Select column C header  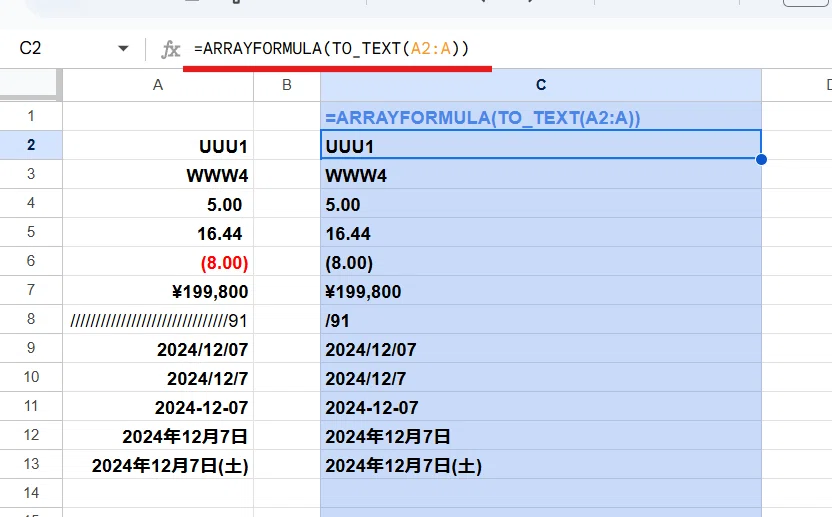541,85
